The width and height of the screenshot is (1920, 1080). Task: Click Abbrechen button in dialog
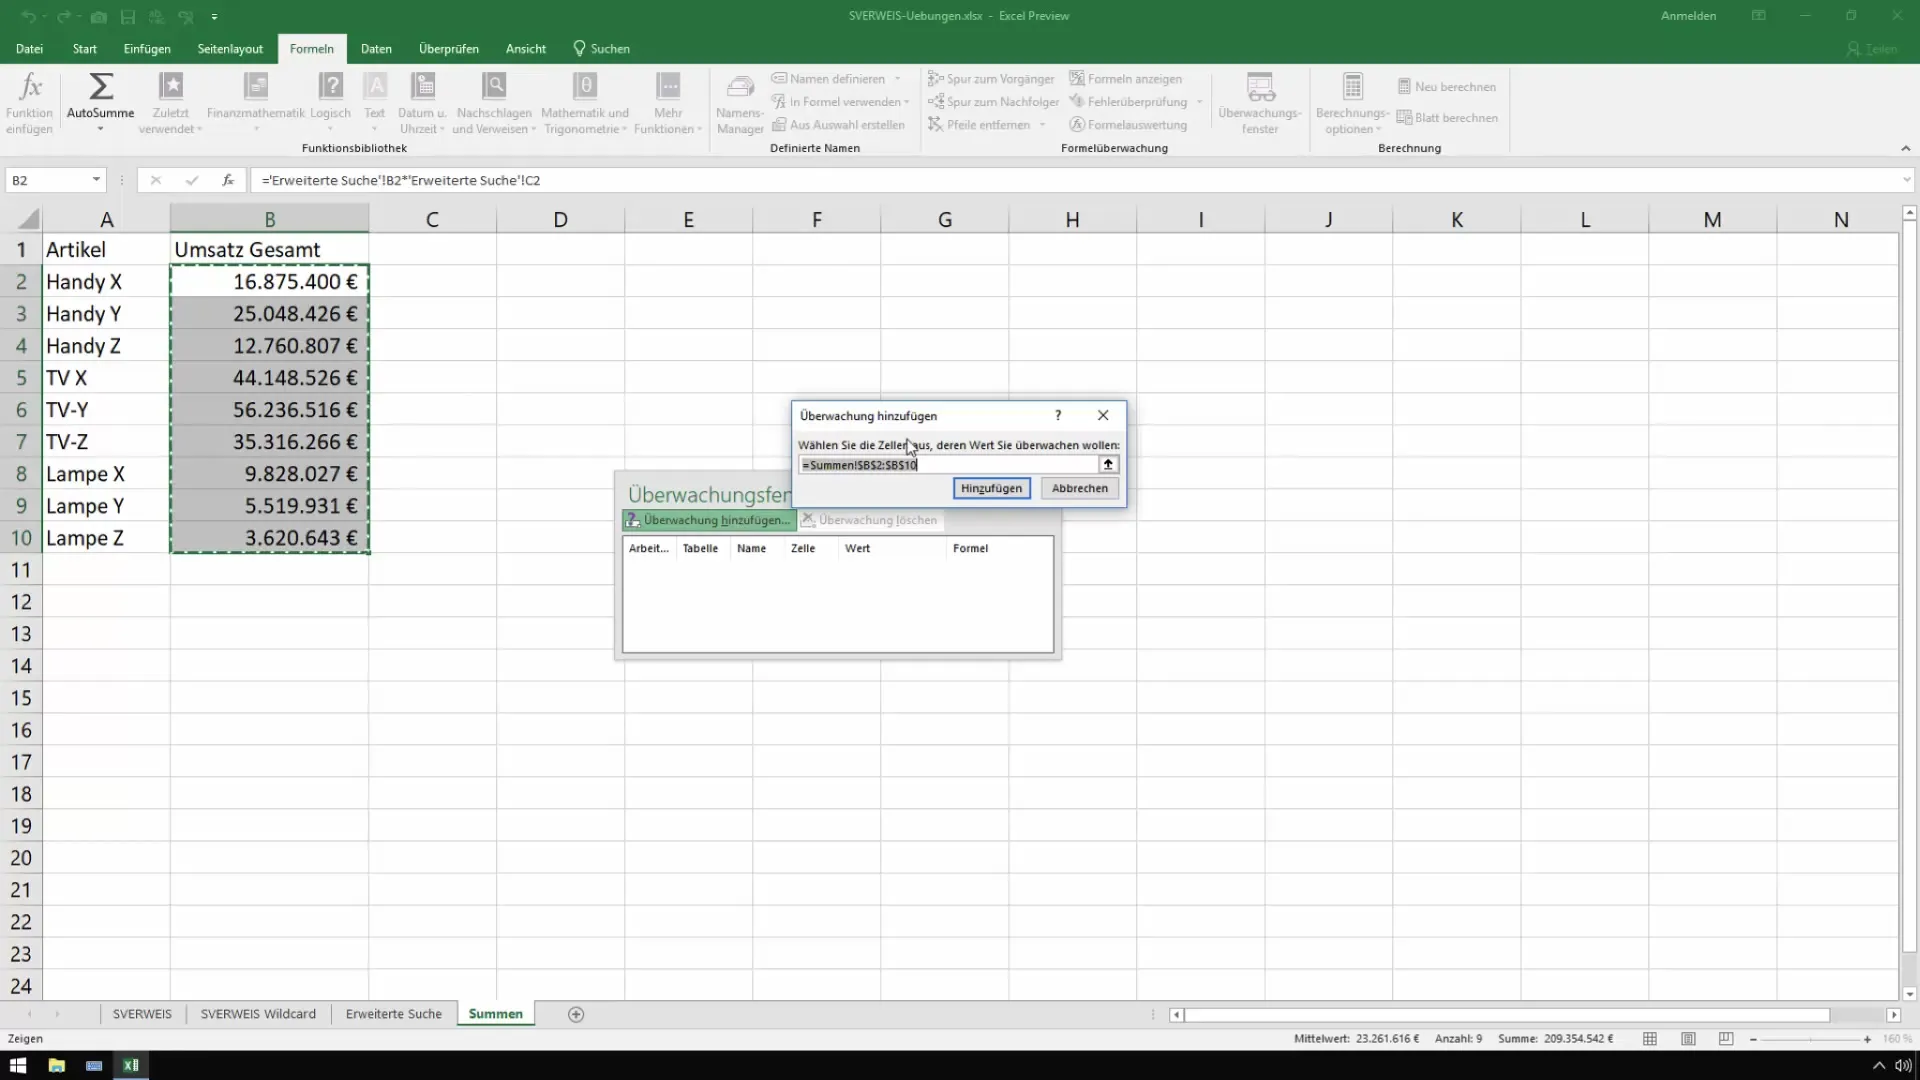1080,488
